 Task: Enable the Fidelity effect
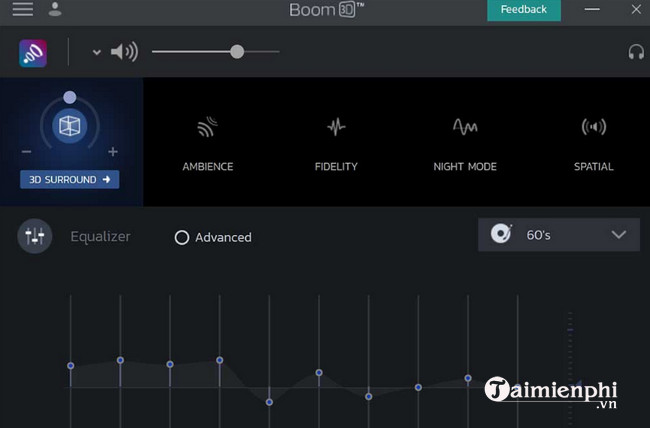[x=336, y=144]
